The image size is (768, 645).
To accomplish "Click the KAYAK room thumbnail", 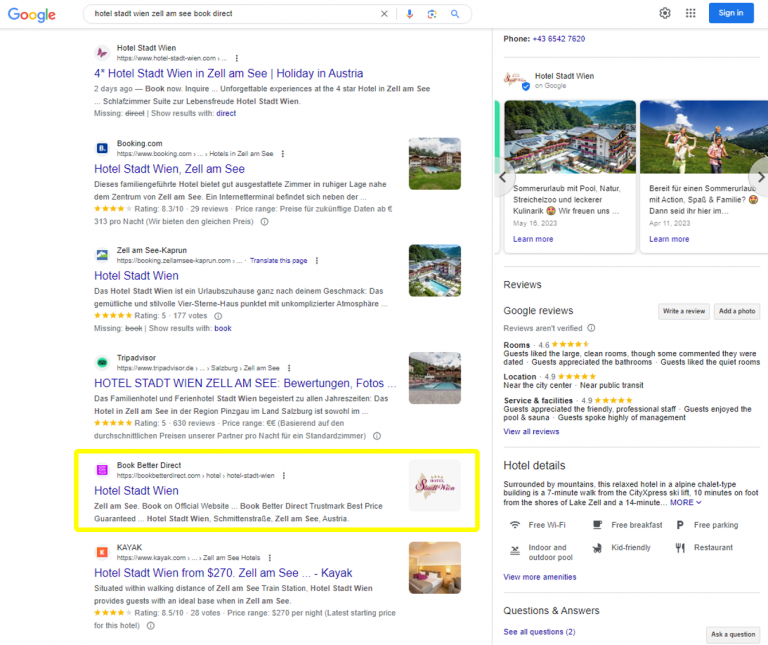I will click(x=434, y=568).
